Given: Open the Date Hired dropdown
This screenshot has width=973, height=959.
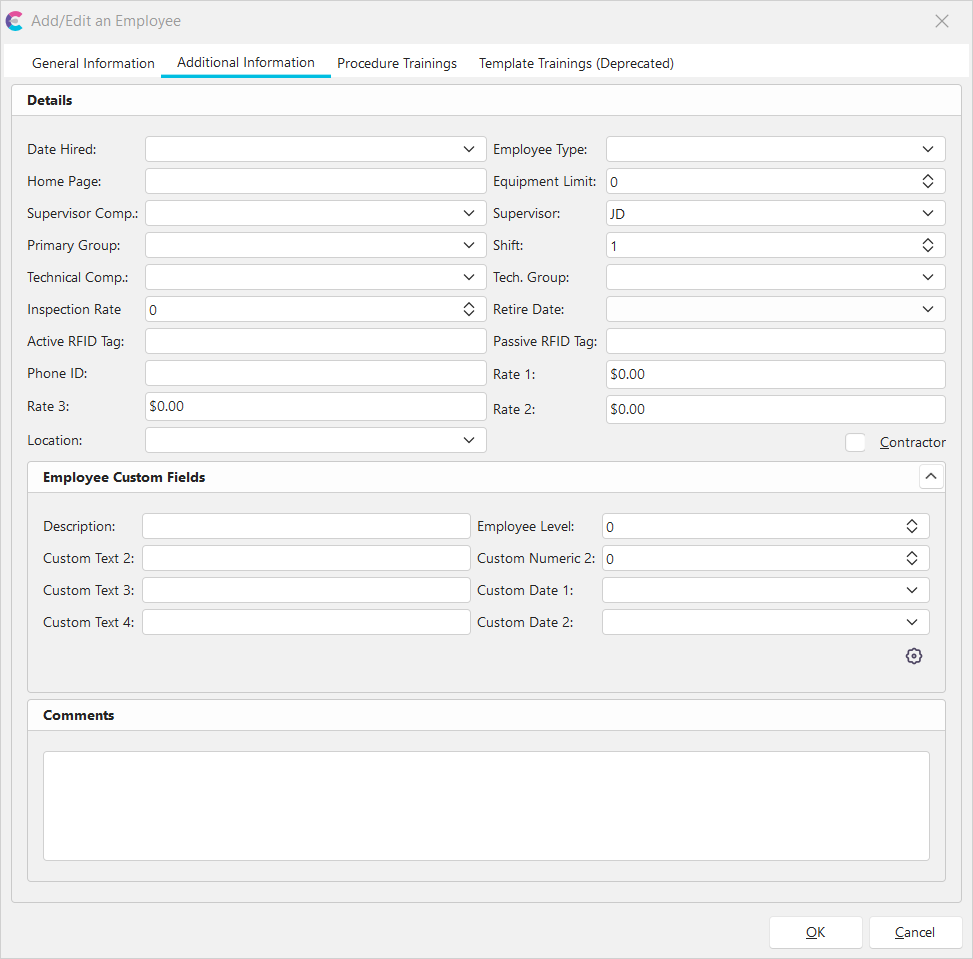Looking at the screenshot, I should [469, 149].
